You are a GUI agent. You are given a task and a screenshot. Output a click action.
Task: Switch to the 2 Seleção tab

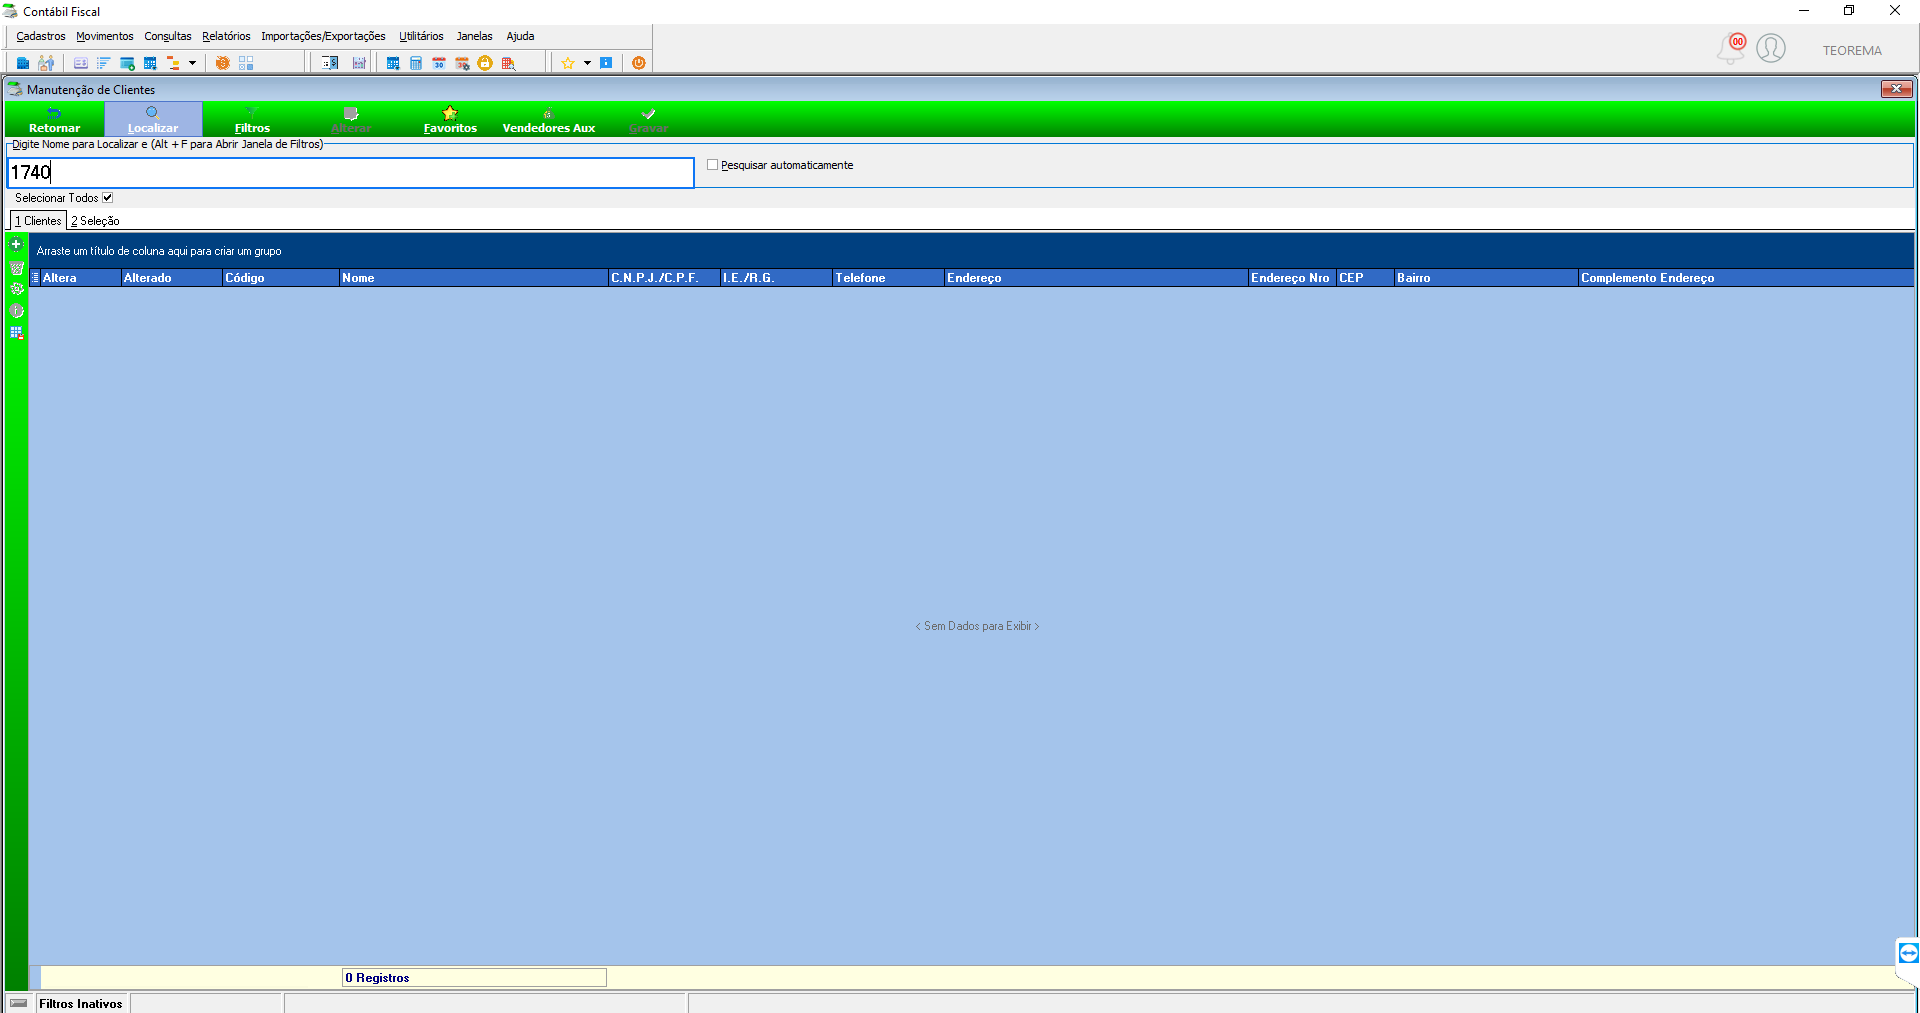point(95,221)
